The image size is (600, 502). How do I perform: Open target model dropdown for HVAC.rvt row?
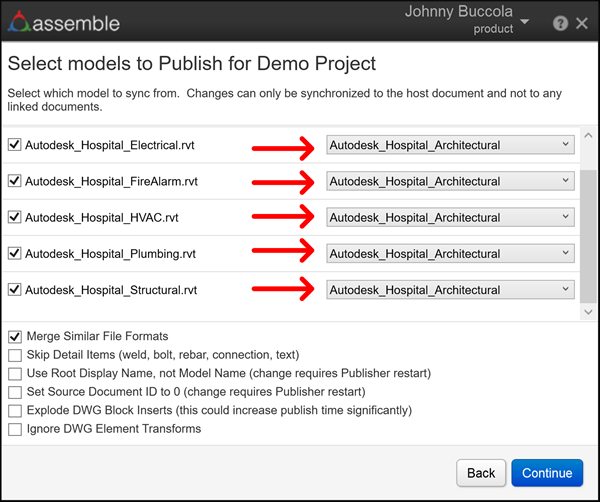tap(450, 217)
